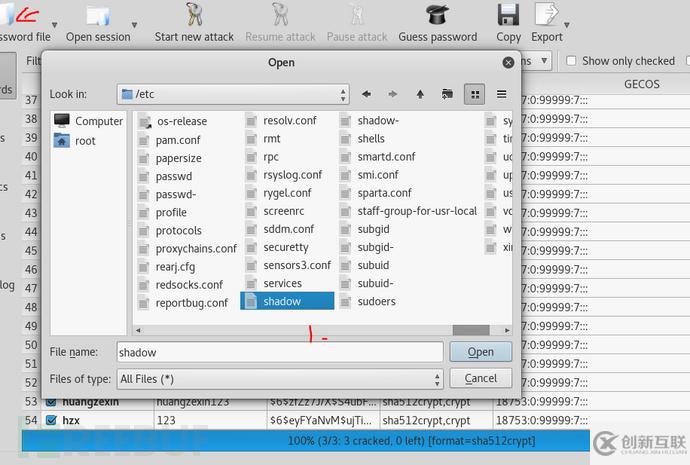Cancel the Open file dialog
The image size is (690, 465).
(x=480, y=378)
